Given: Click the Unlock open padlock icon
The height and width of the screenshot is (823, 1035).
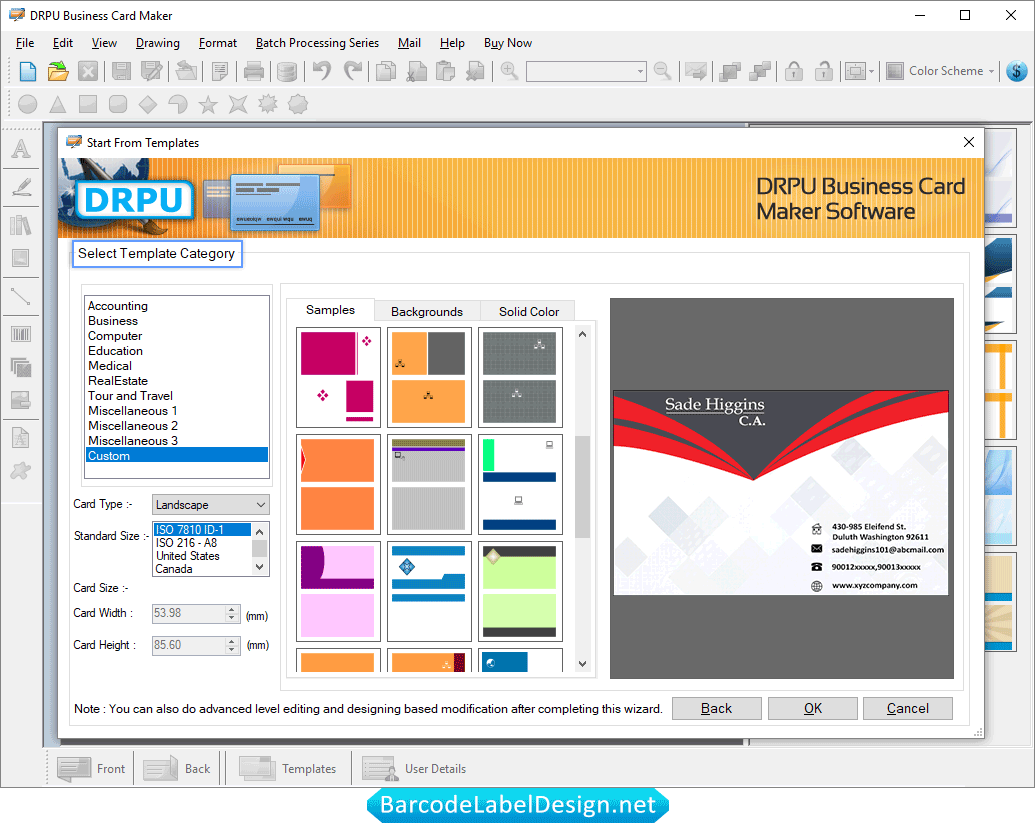Looking at the screenshot, I should point(824,71).
